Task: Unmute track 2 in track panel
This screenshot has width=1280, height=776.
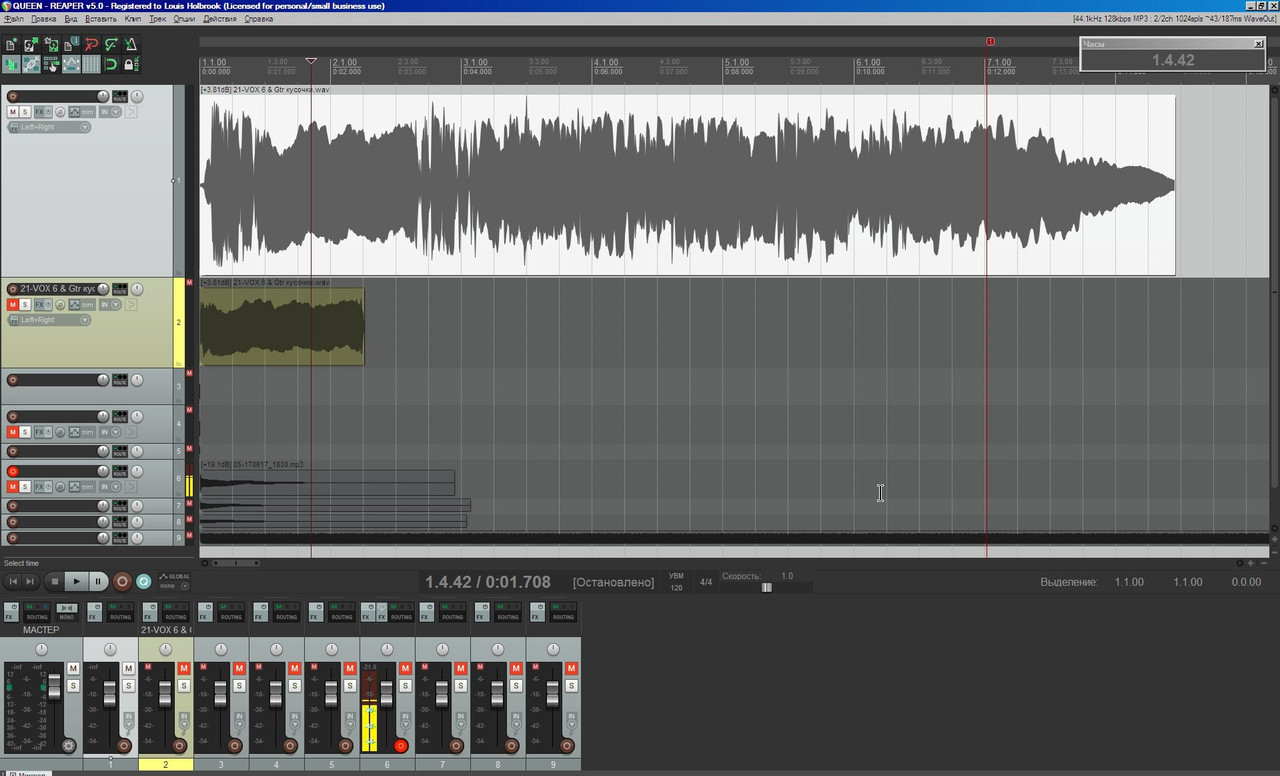Action: pyautogui.click(x=13, y=304)
